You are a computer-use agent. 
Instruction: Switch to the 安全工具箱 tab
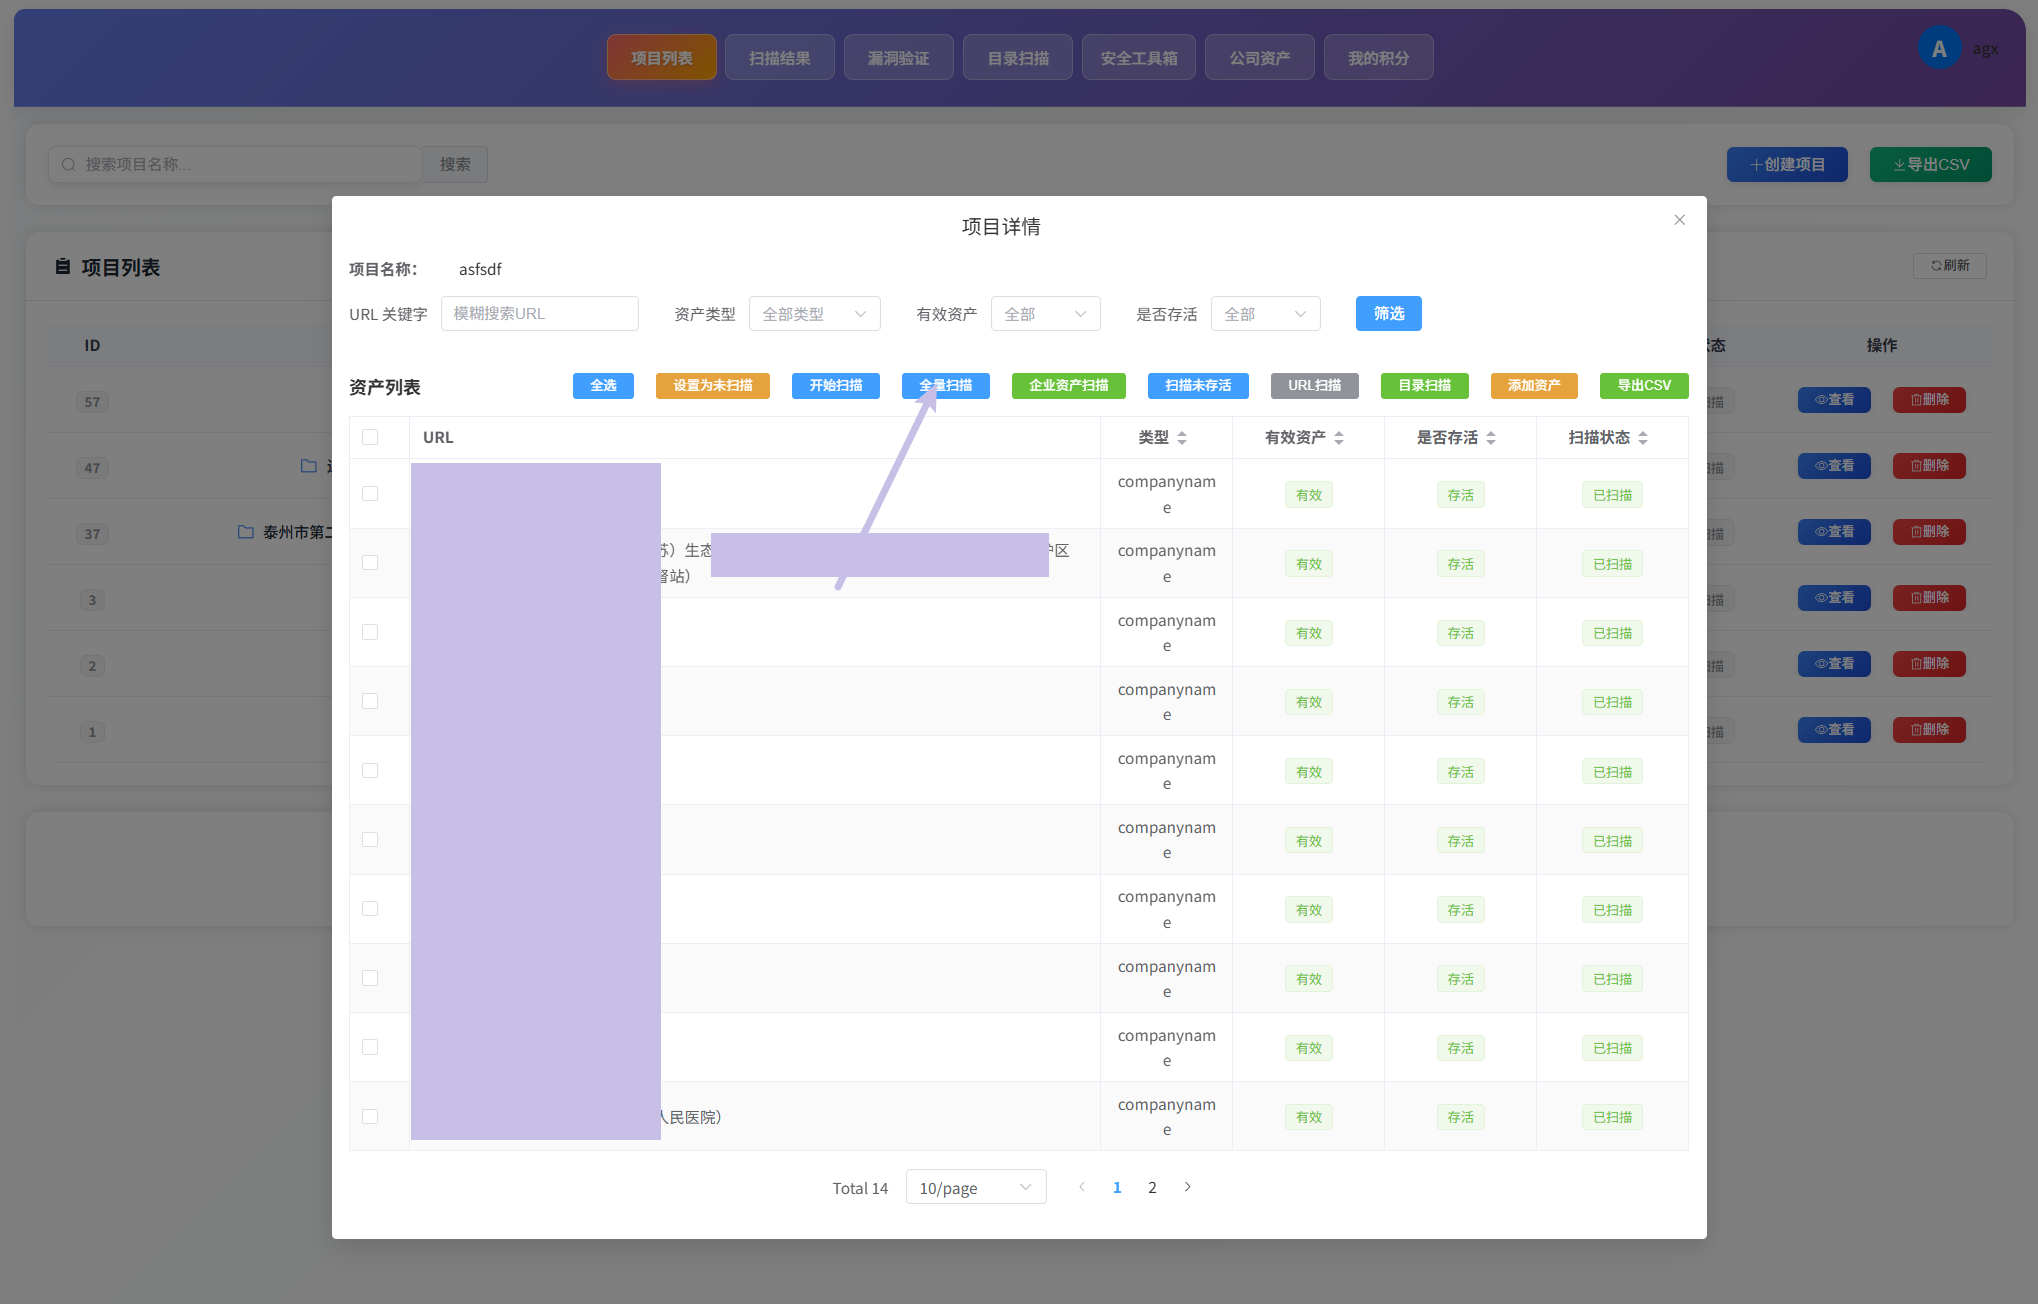[1139, 58]
